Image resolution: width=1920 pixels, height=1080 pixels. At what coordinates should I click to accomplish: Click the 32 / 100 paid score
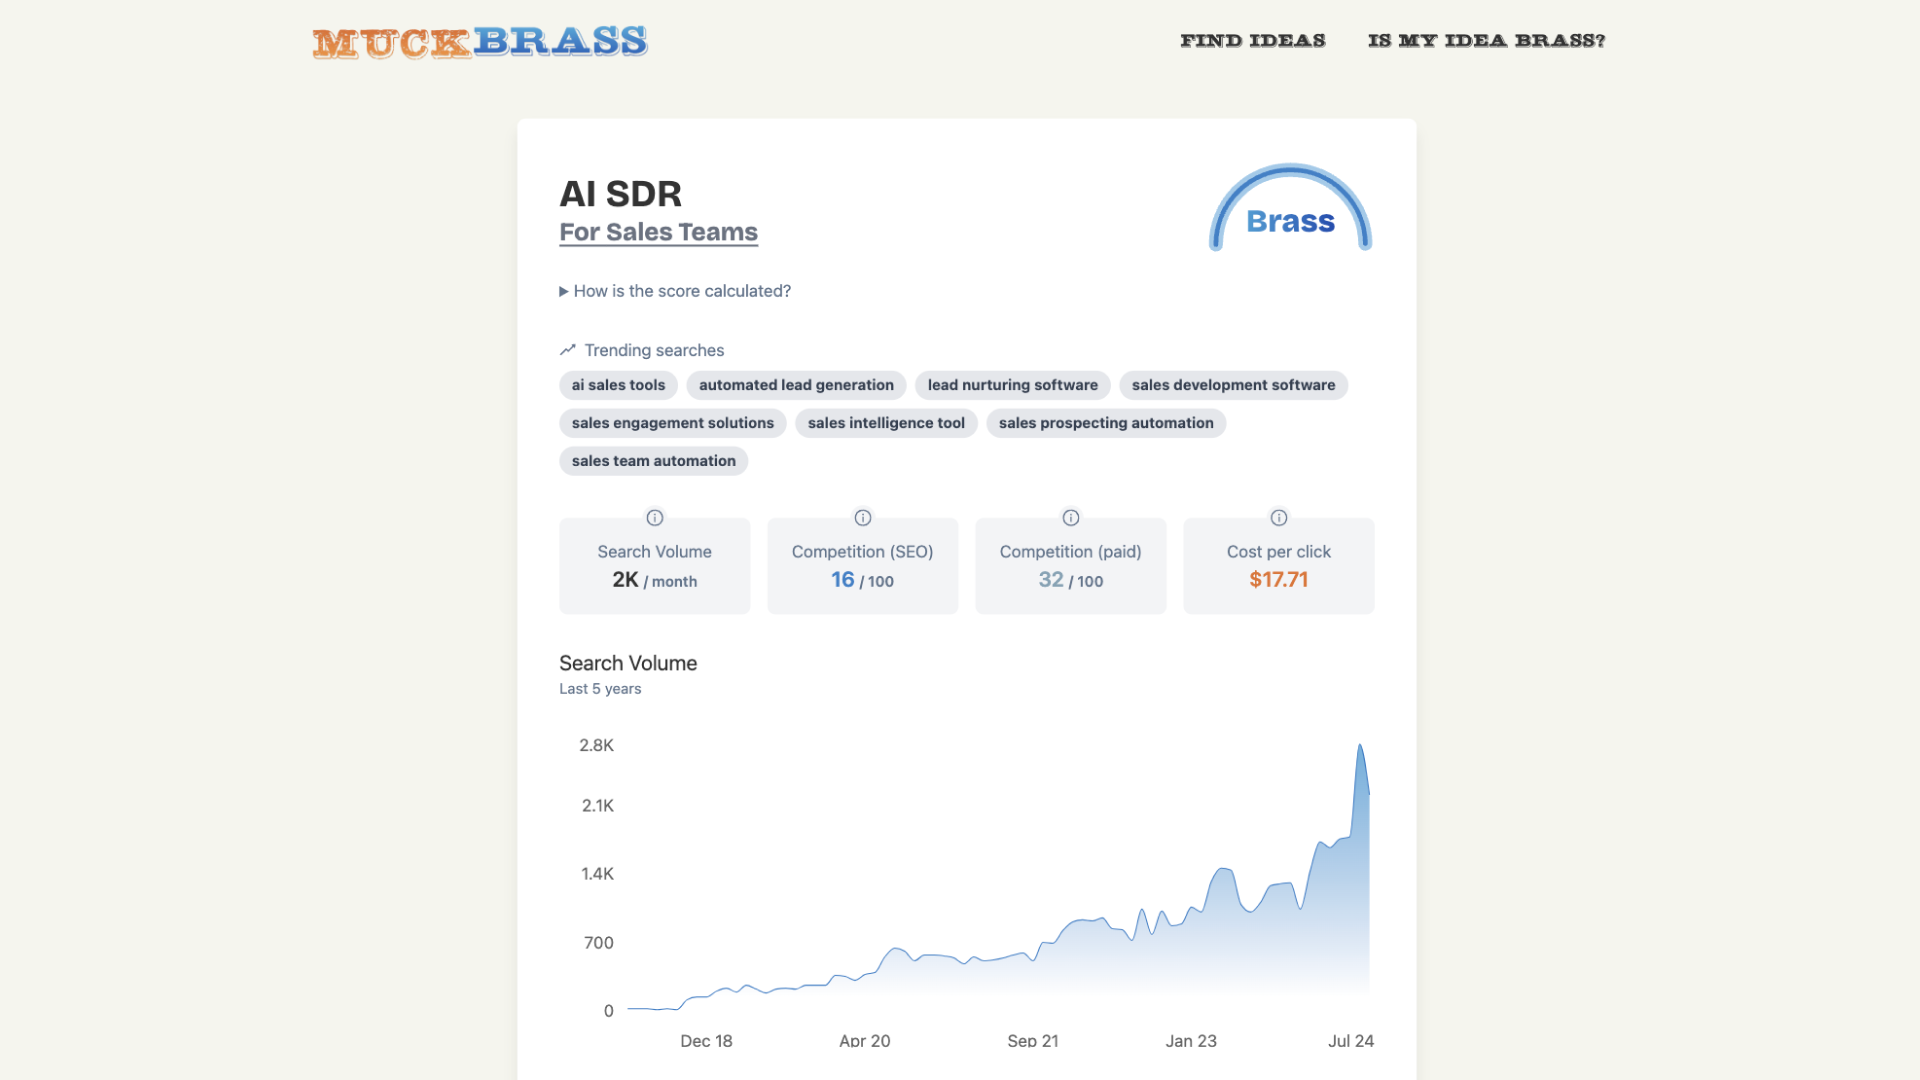[x=1070, y=580]
